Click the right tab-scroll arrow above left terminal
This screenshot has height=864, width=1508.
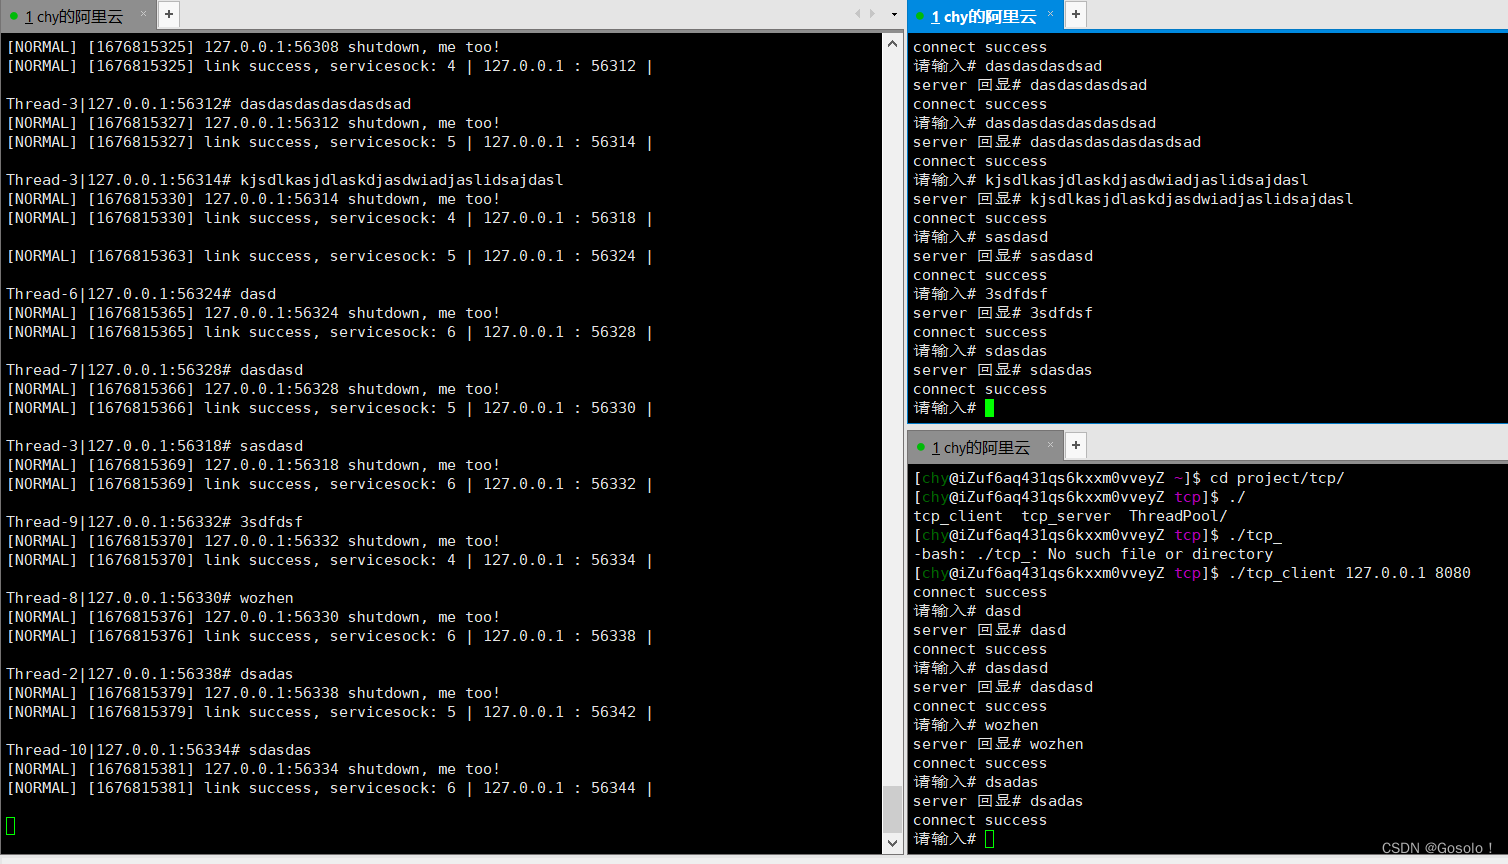[872, 13]
